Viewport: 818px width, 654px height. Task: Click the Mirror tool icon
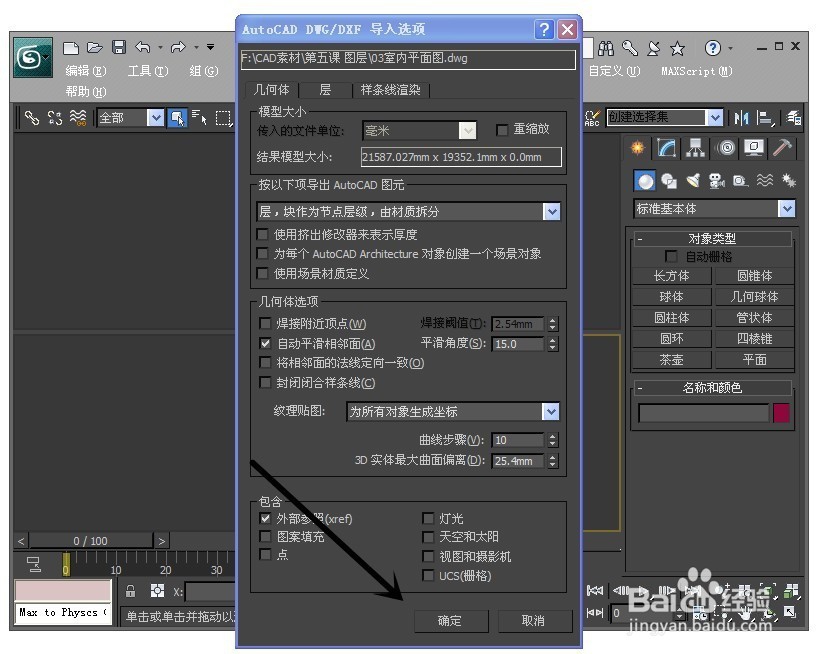tap(741, 118)
